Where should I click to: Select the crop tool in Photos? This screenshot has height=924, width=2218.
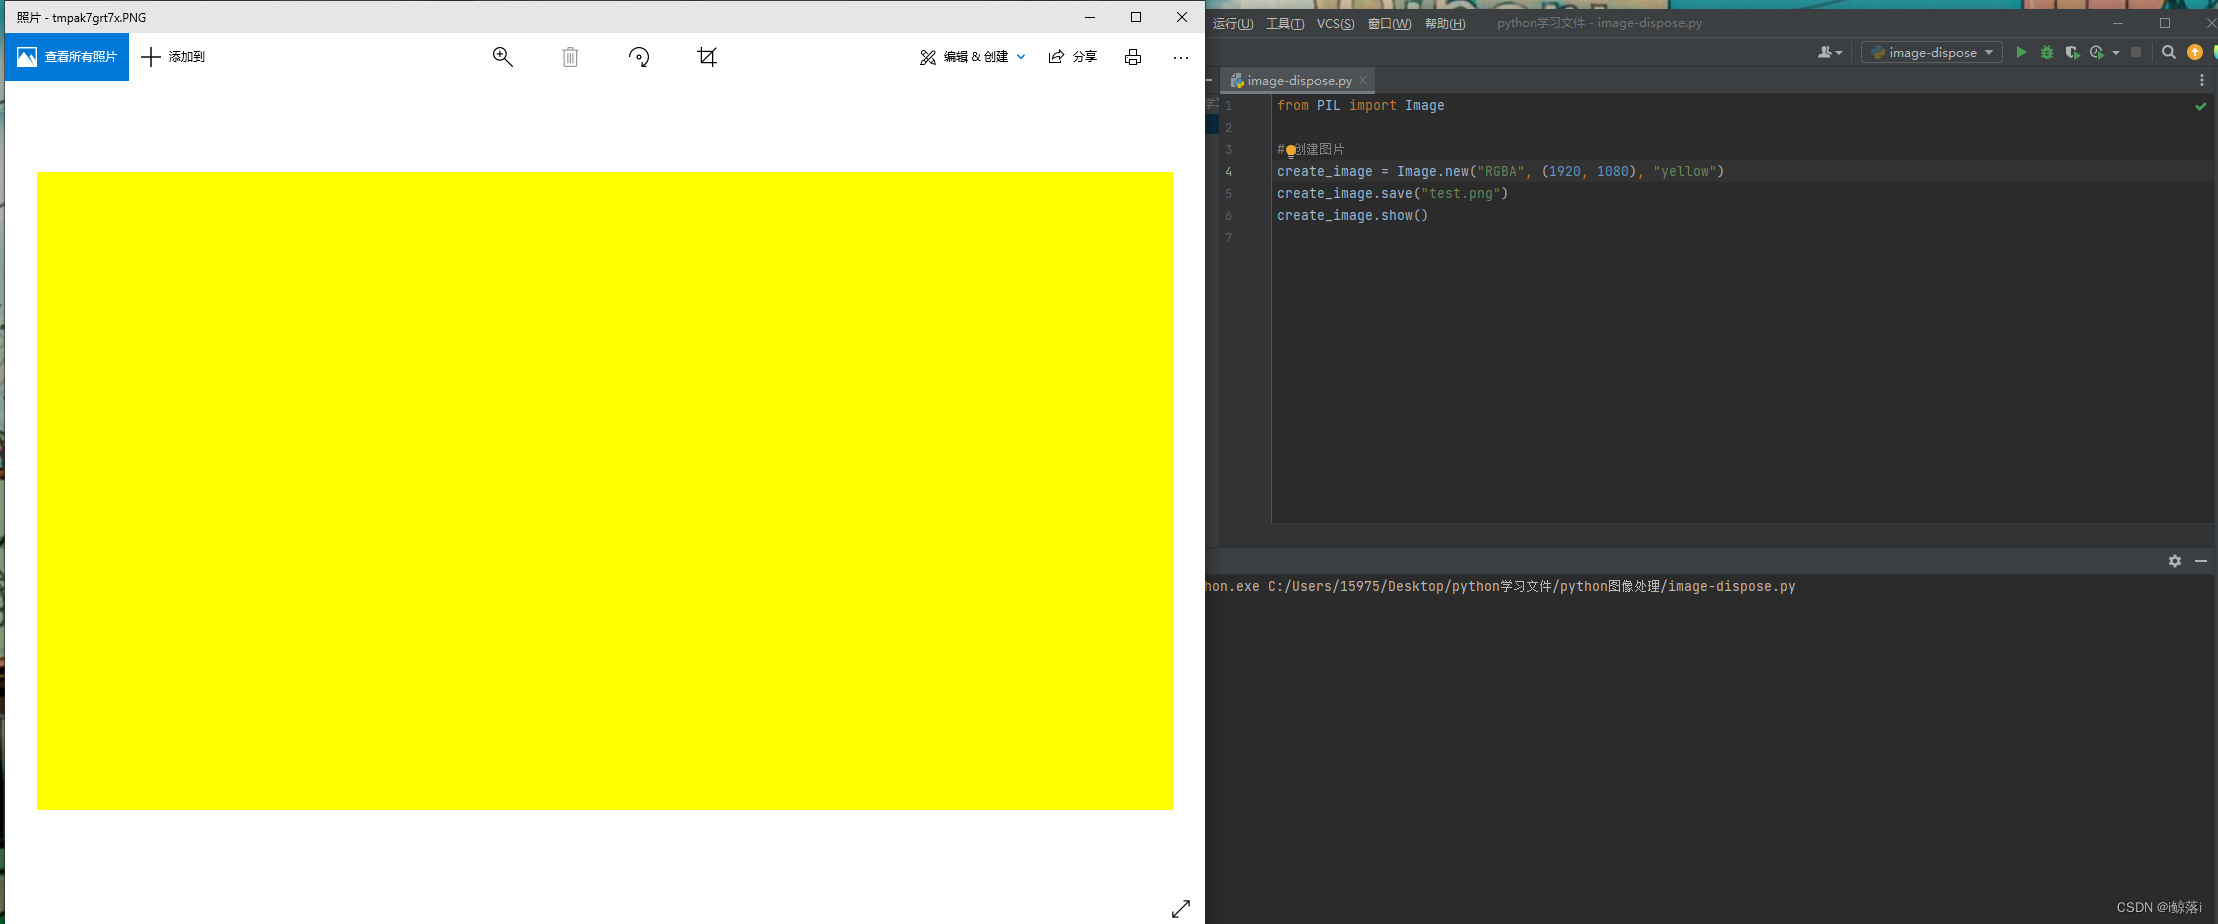click(706, 57)
